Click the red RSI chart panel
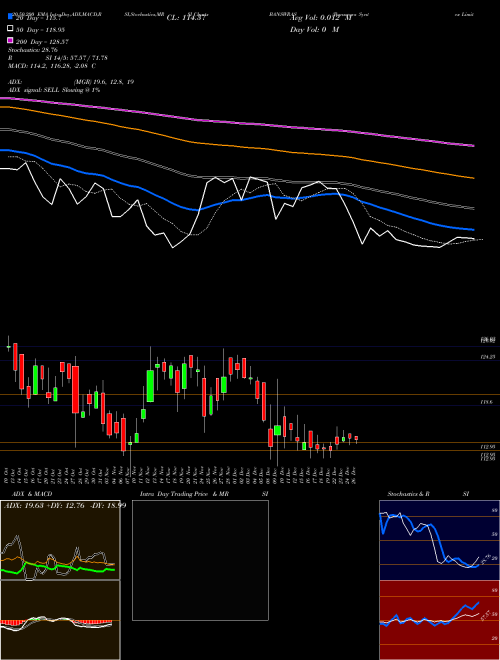This screenshot has height=660, width=500. (x=439, y=620)
